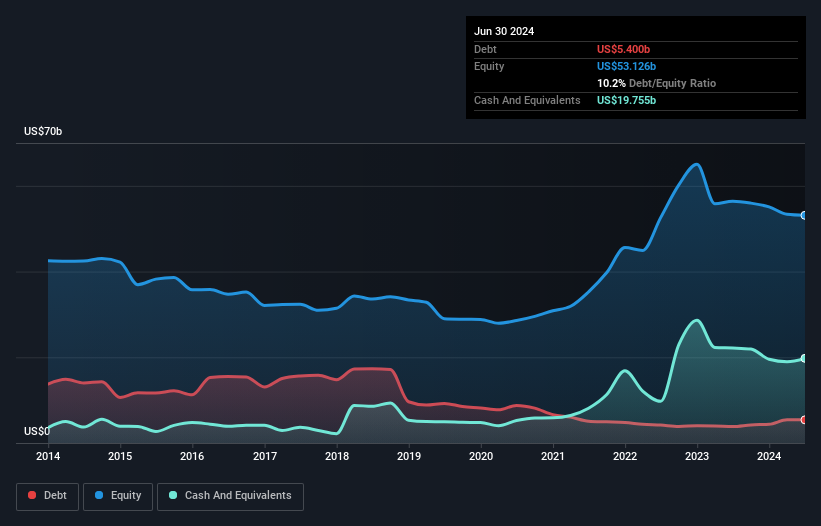Select the 2024 x-axis label
Image resolution: width=821 pixels, height=526 pixels.
pos(769,456)
